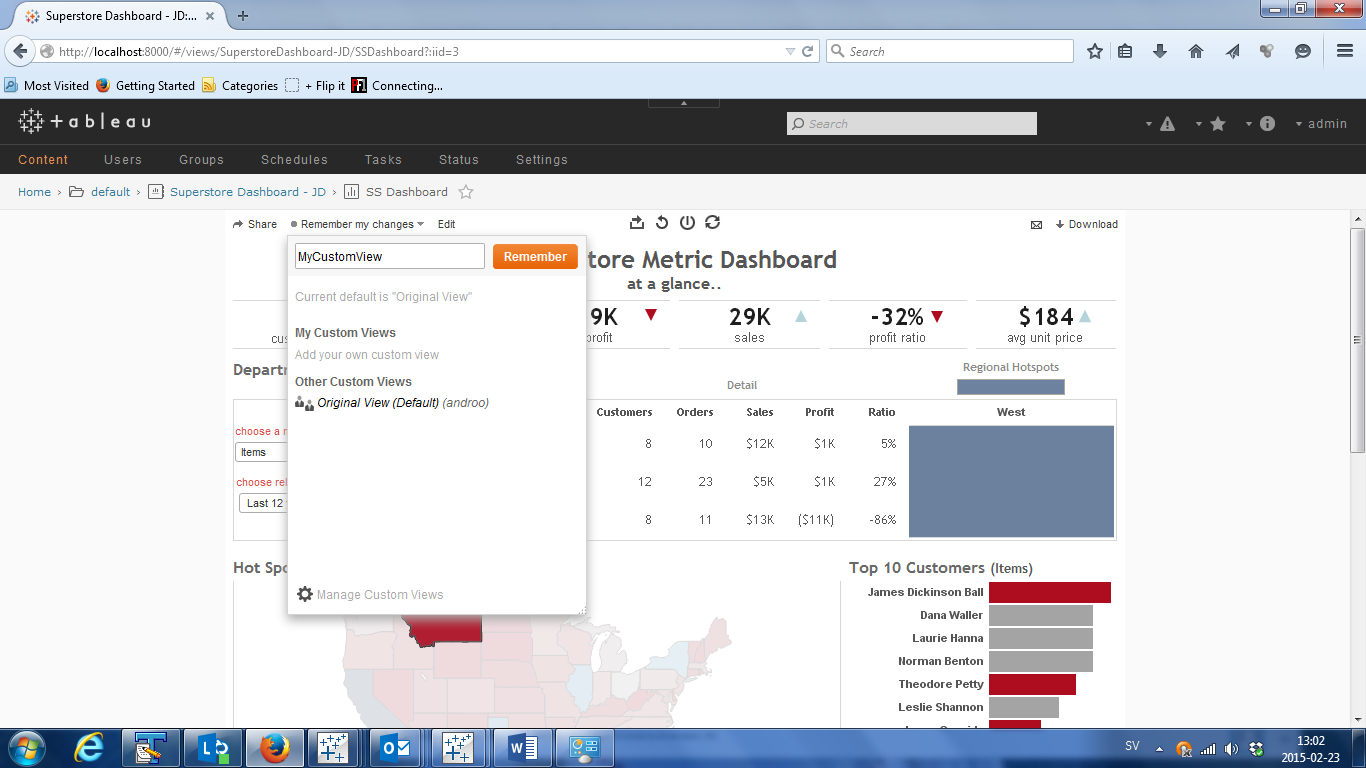Screen dimensions: 1366x768
Task: Open the Status menu
Action: (459, 159)
